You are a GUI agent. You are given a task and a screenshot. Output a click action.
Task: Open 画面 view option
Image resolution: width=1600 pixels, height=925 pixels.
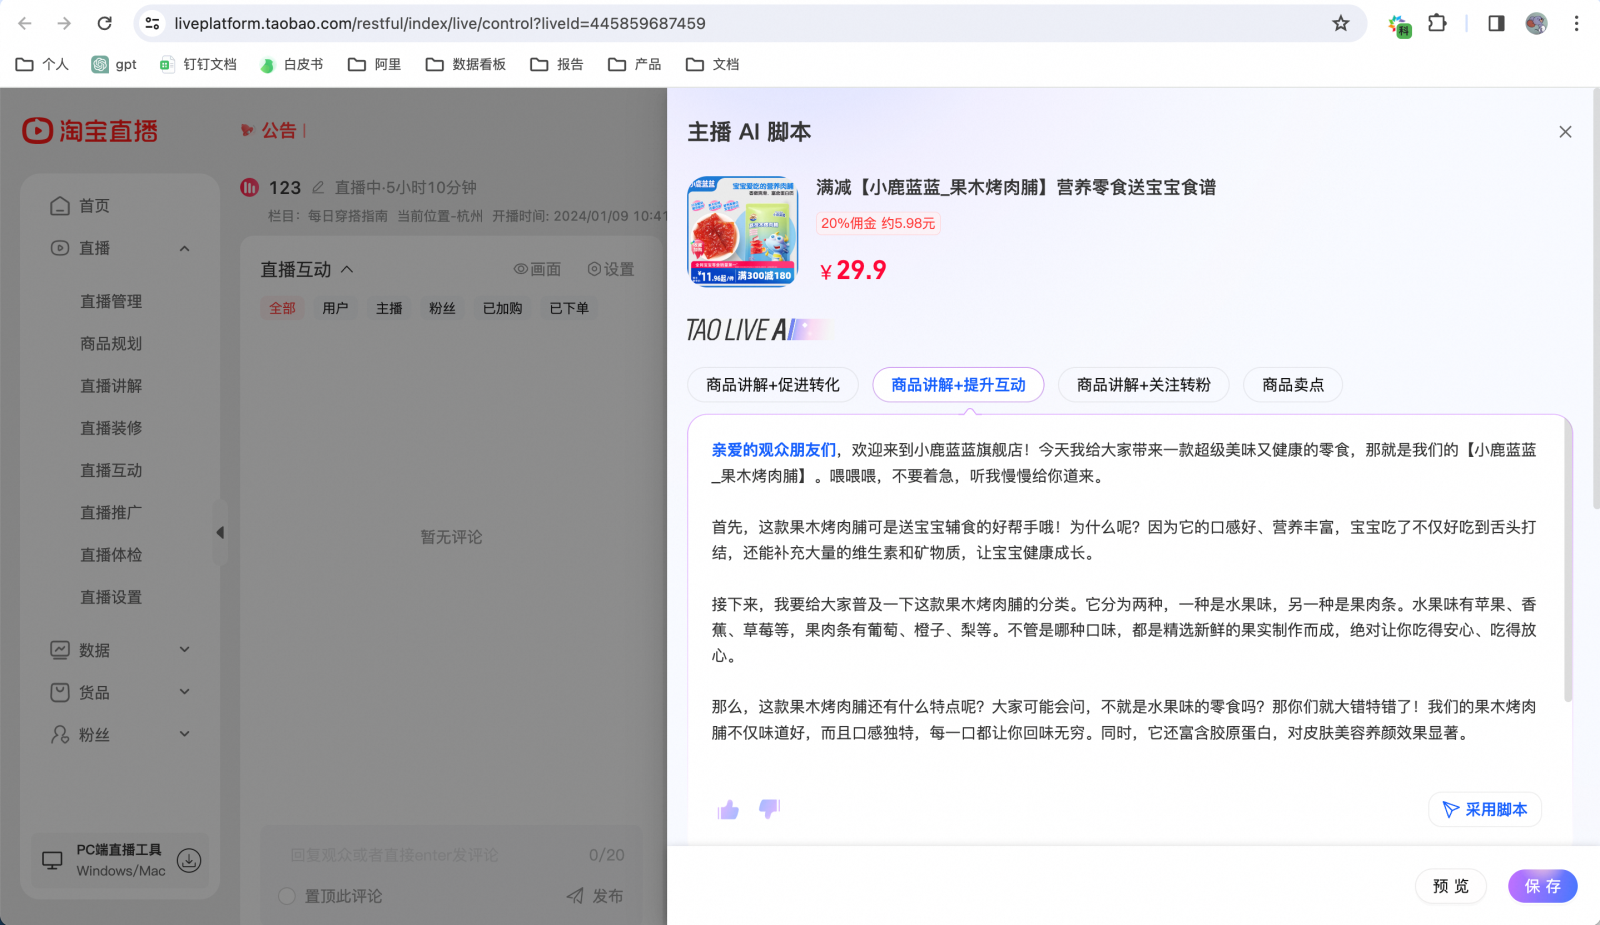[537, 269]
